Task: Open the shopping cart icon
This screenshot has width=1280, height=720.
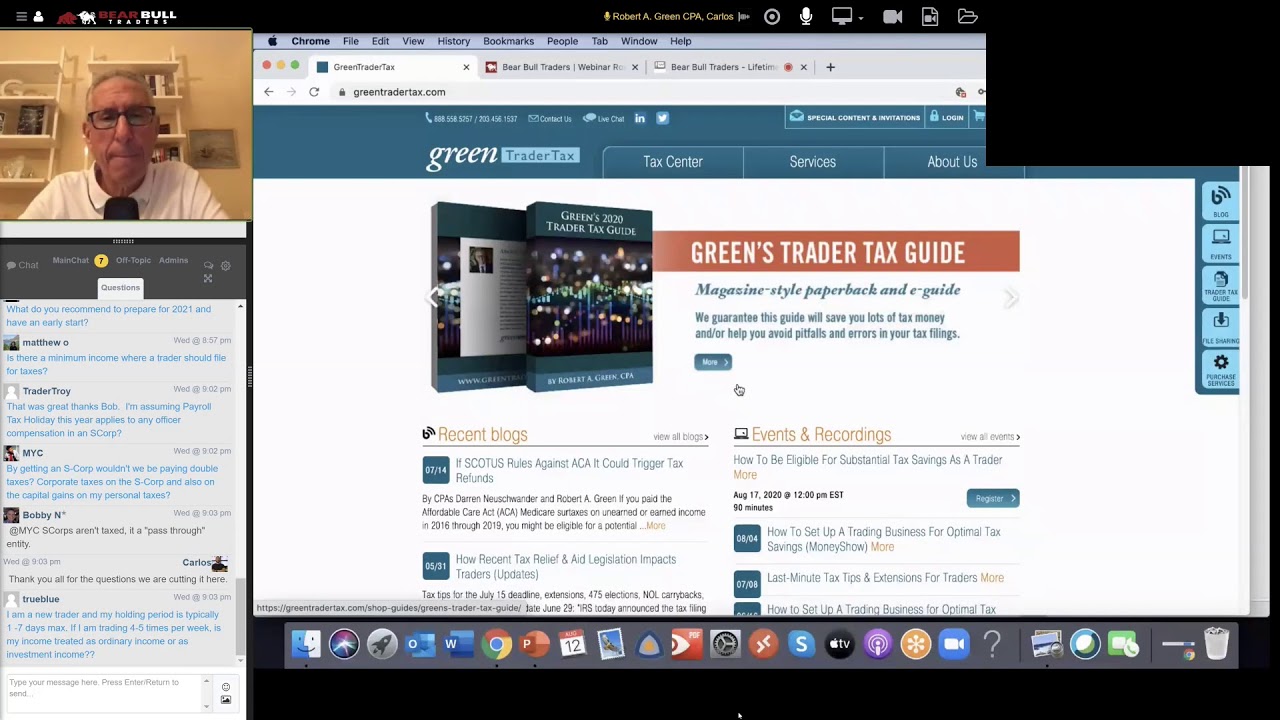Action: point(979,117)
